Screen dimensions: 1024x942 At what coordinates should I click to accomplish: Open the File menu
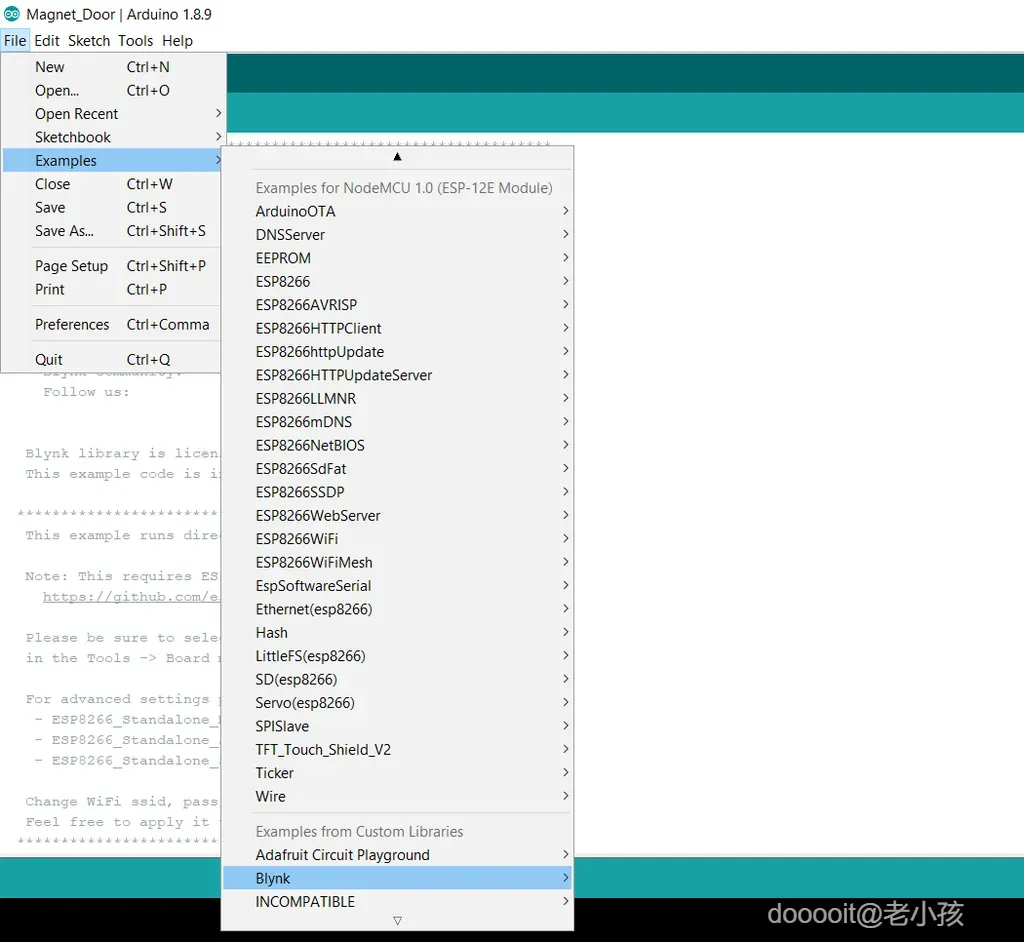(14, 41)
